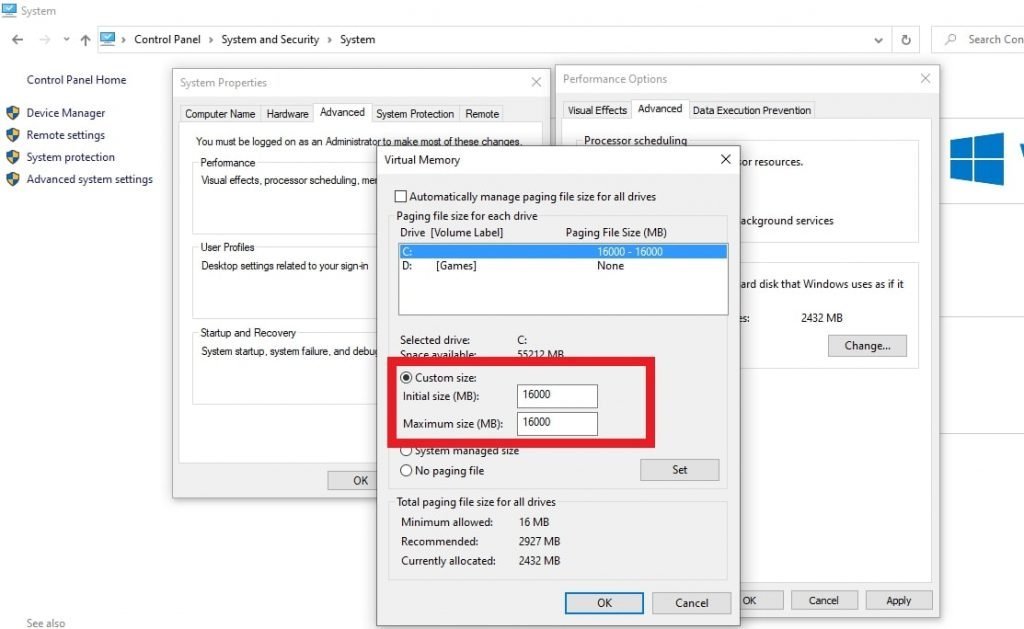The width and height of the screenshot is (1024, 629).
Task: Open the System Protection tab
Action: tap(415, 114)
